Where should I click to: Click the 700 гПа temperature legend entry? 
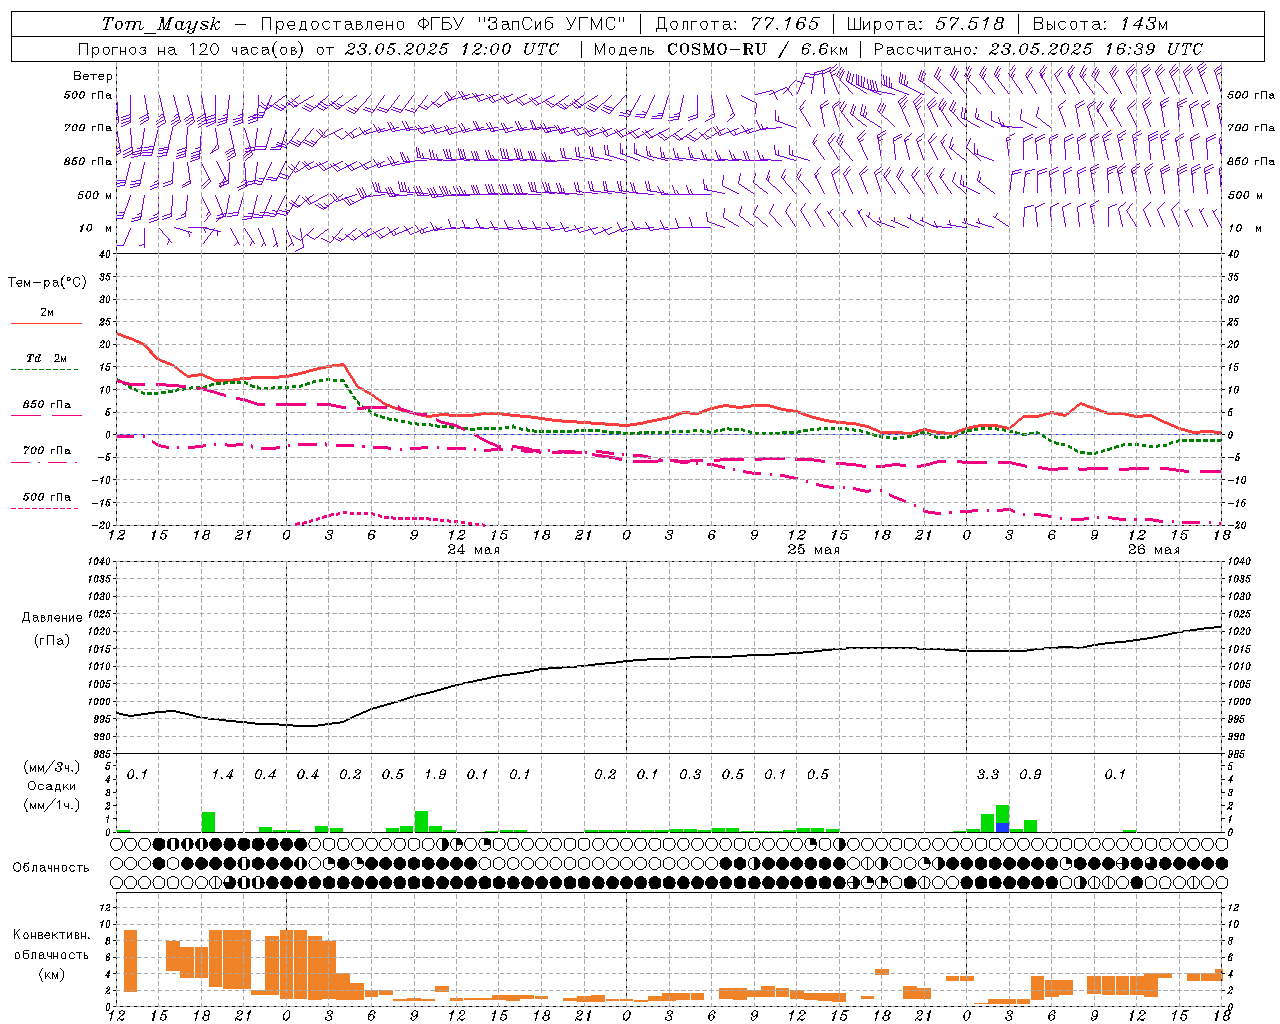(46, 453)
